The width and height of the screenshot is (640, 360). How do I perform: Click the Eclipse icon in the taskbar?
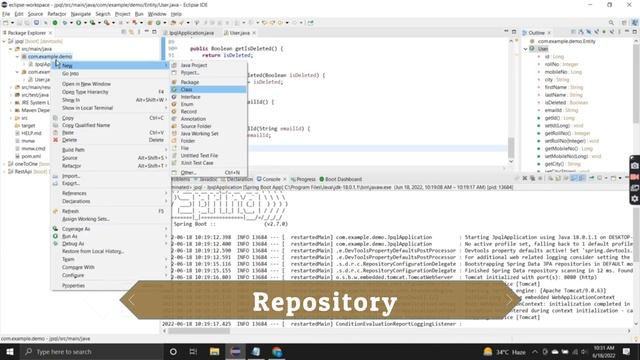coord(235,351)
